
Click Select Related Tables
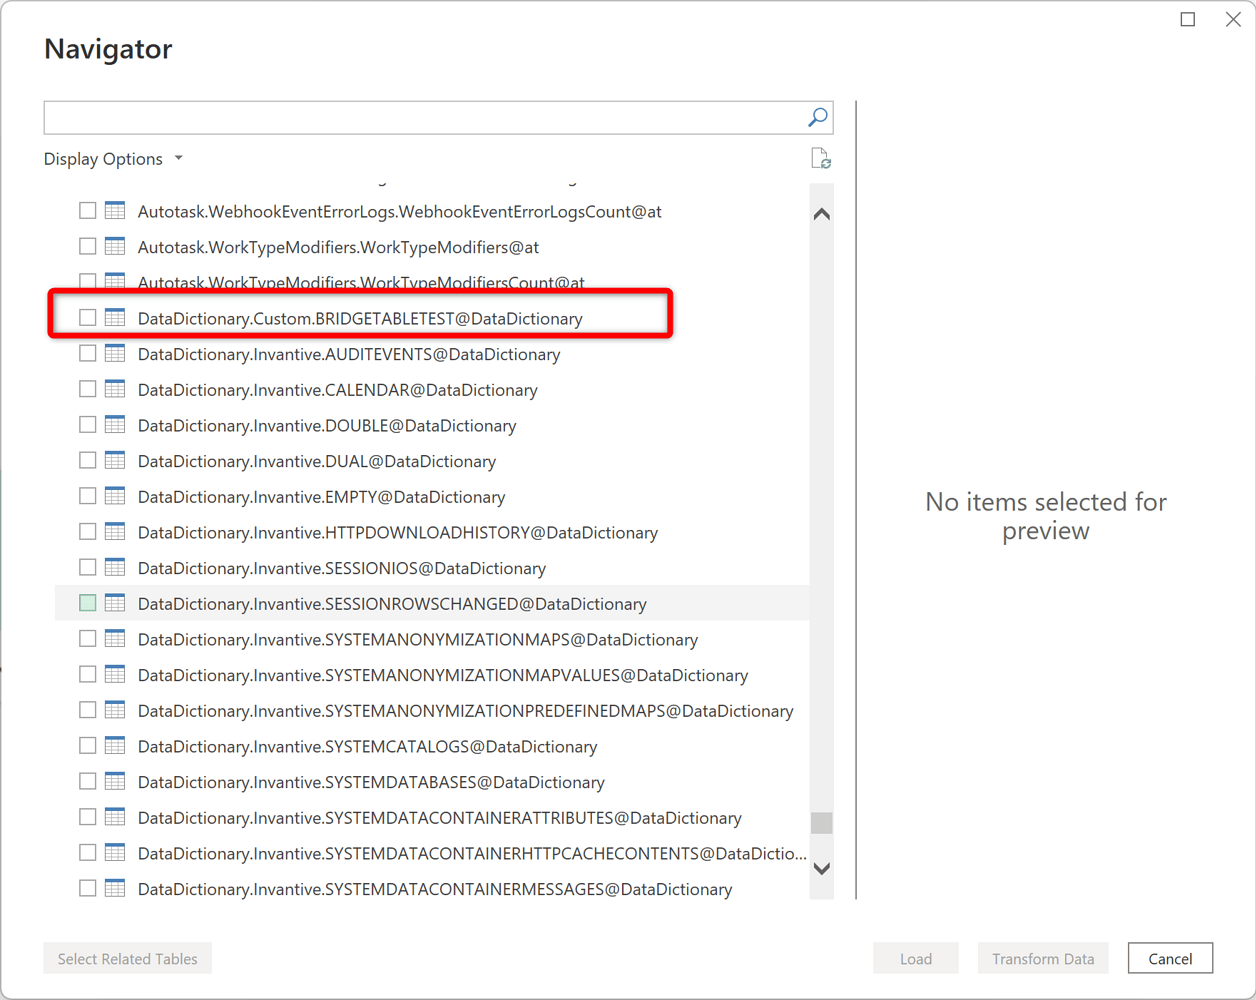127,957
